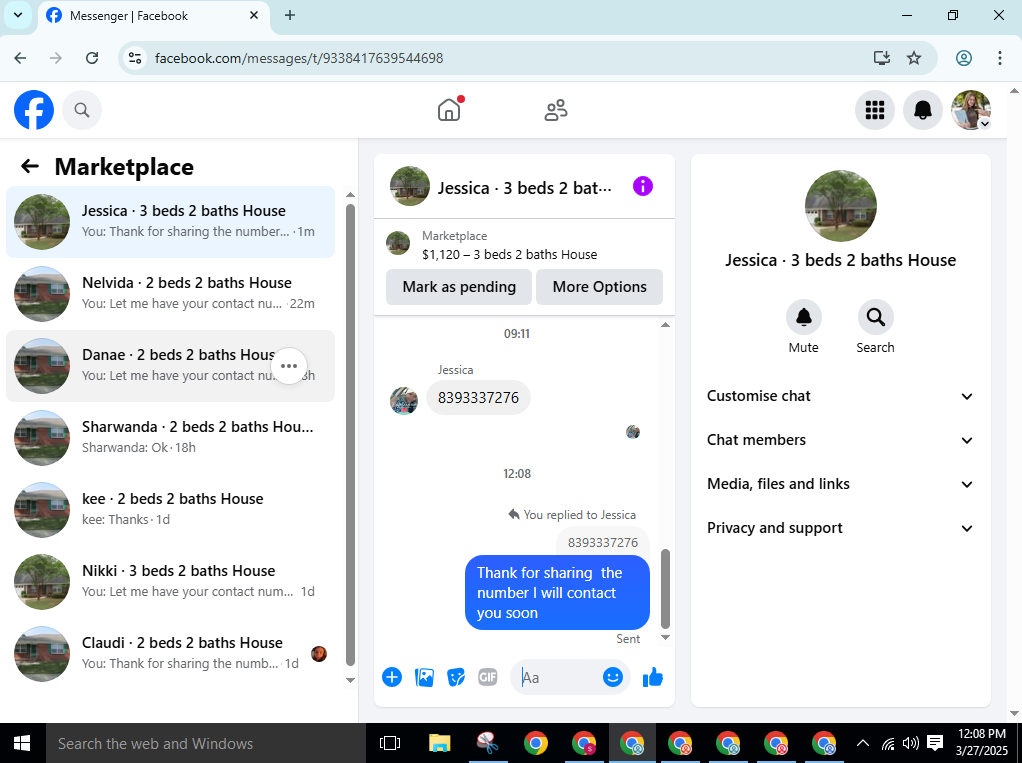Open the notifications bell in header

[x=922, y=110]
